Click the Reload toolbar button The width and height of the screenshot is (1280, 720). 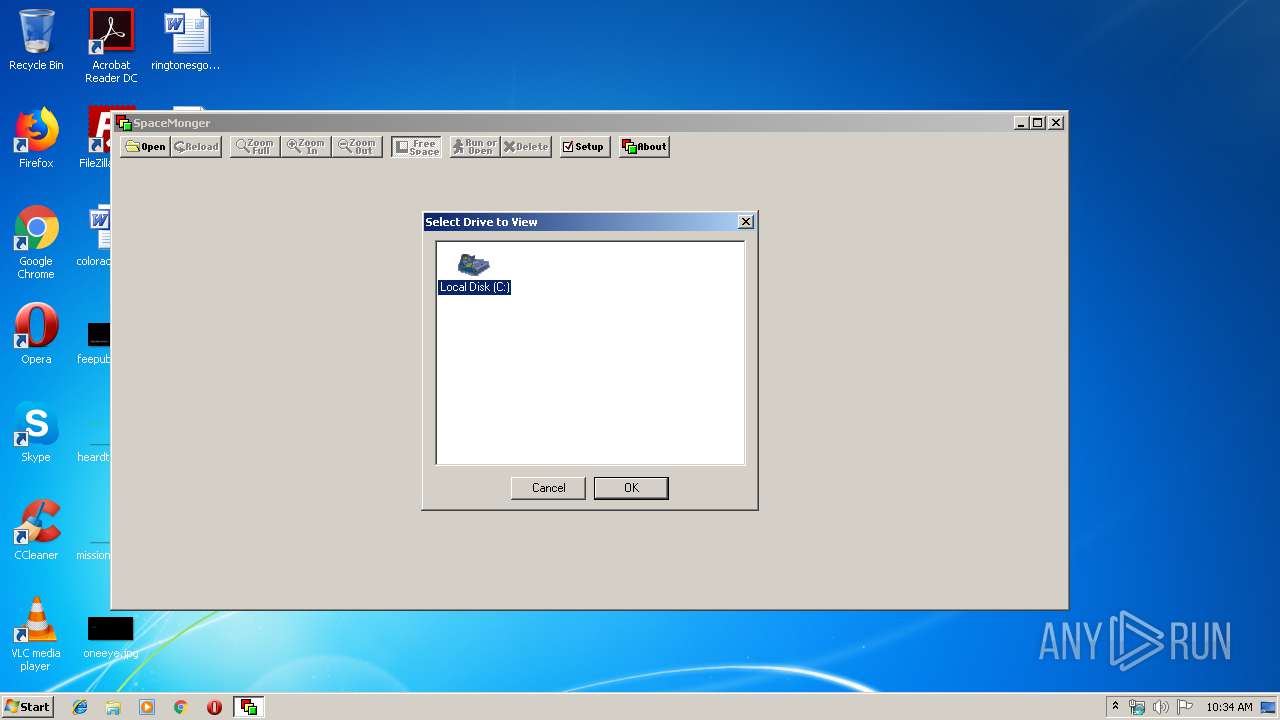point(196,147)
